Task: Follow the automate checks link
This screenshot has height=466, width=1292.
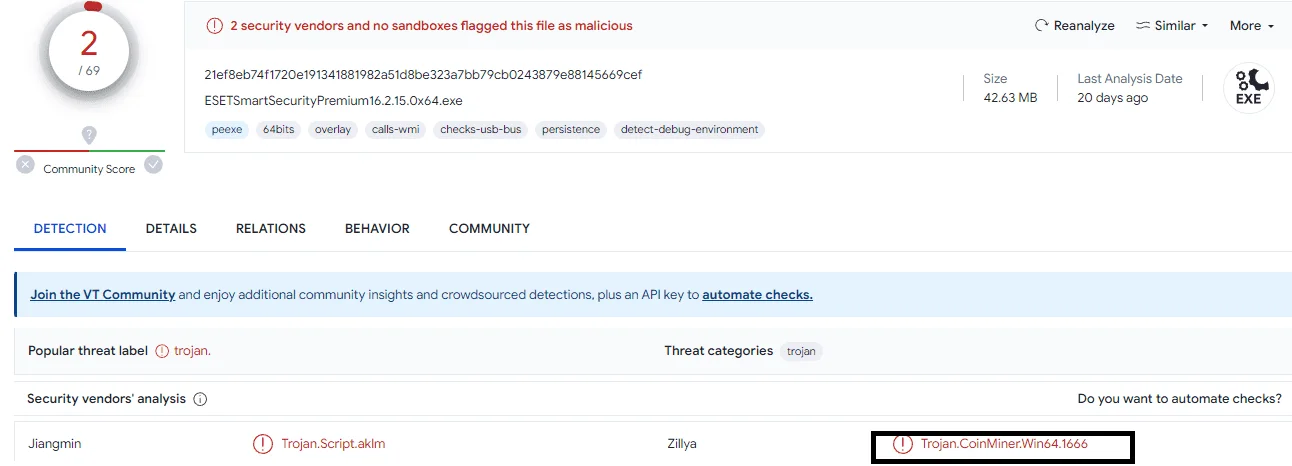Action: (757, 295)
